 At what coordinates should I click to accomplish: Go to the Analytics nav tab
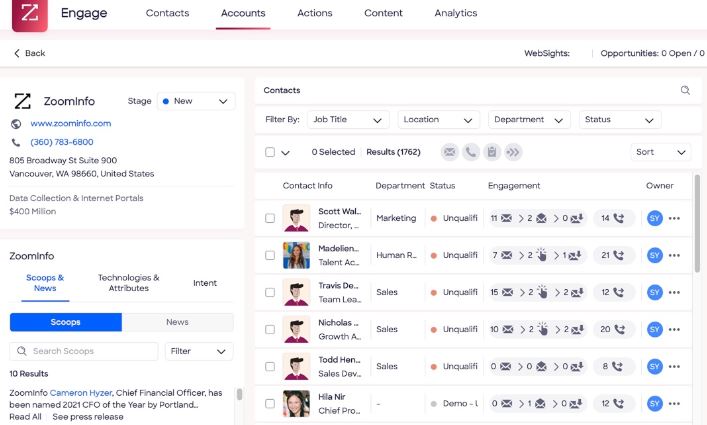456,13
